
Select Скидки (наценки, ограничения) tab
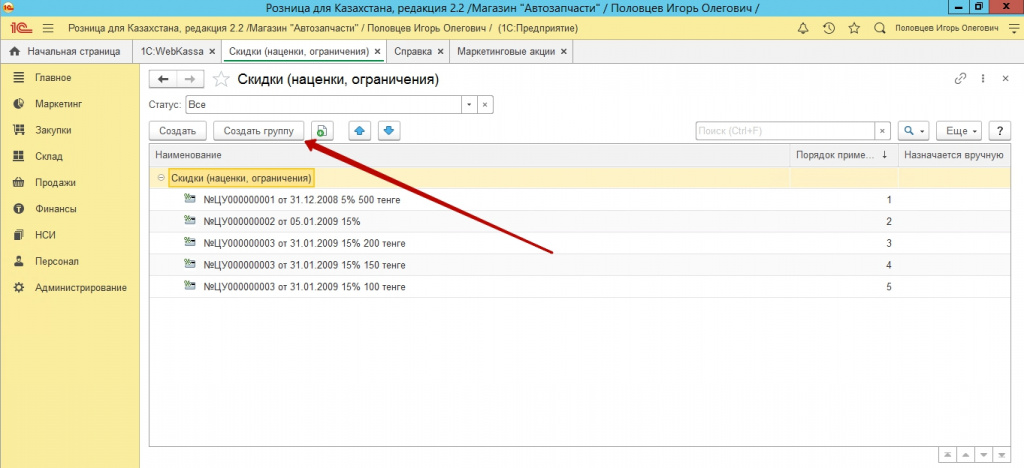point(299,52)
